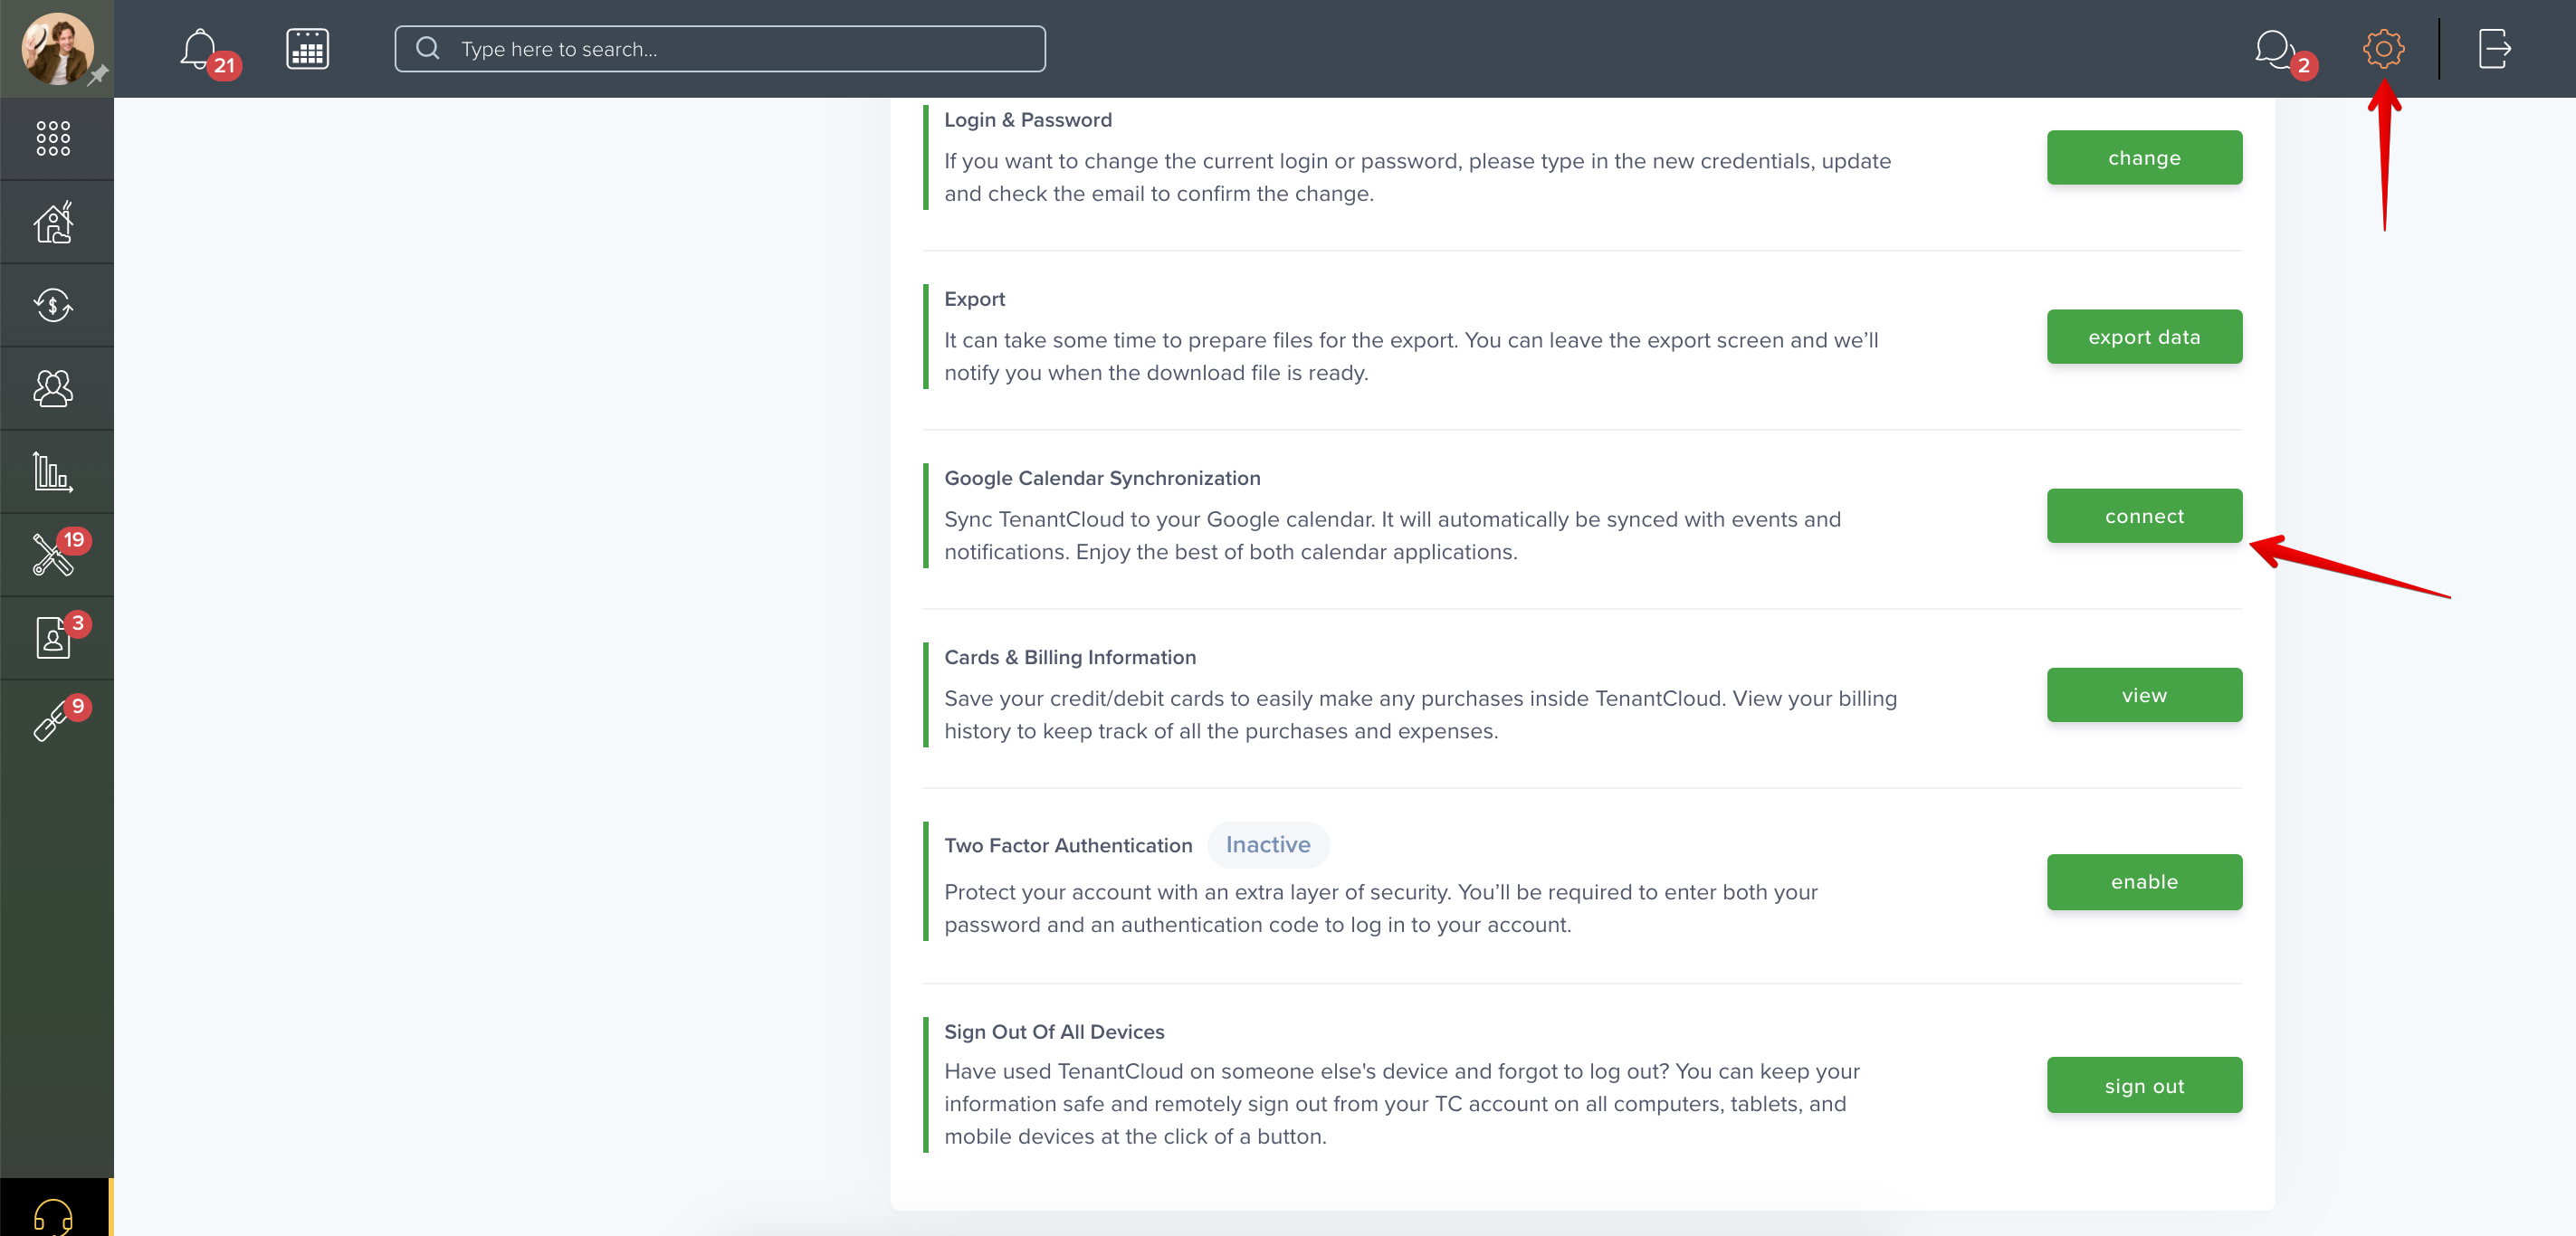Click the Export section heading
Image resolution: width=2576 pixels, height=1236 pixels.
click(x=975, y=299)
